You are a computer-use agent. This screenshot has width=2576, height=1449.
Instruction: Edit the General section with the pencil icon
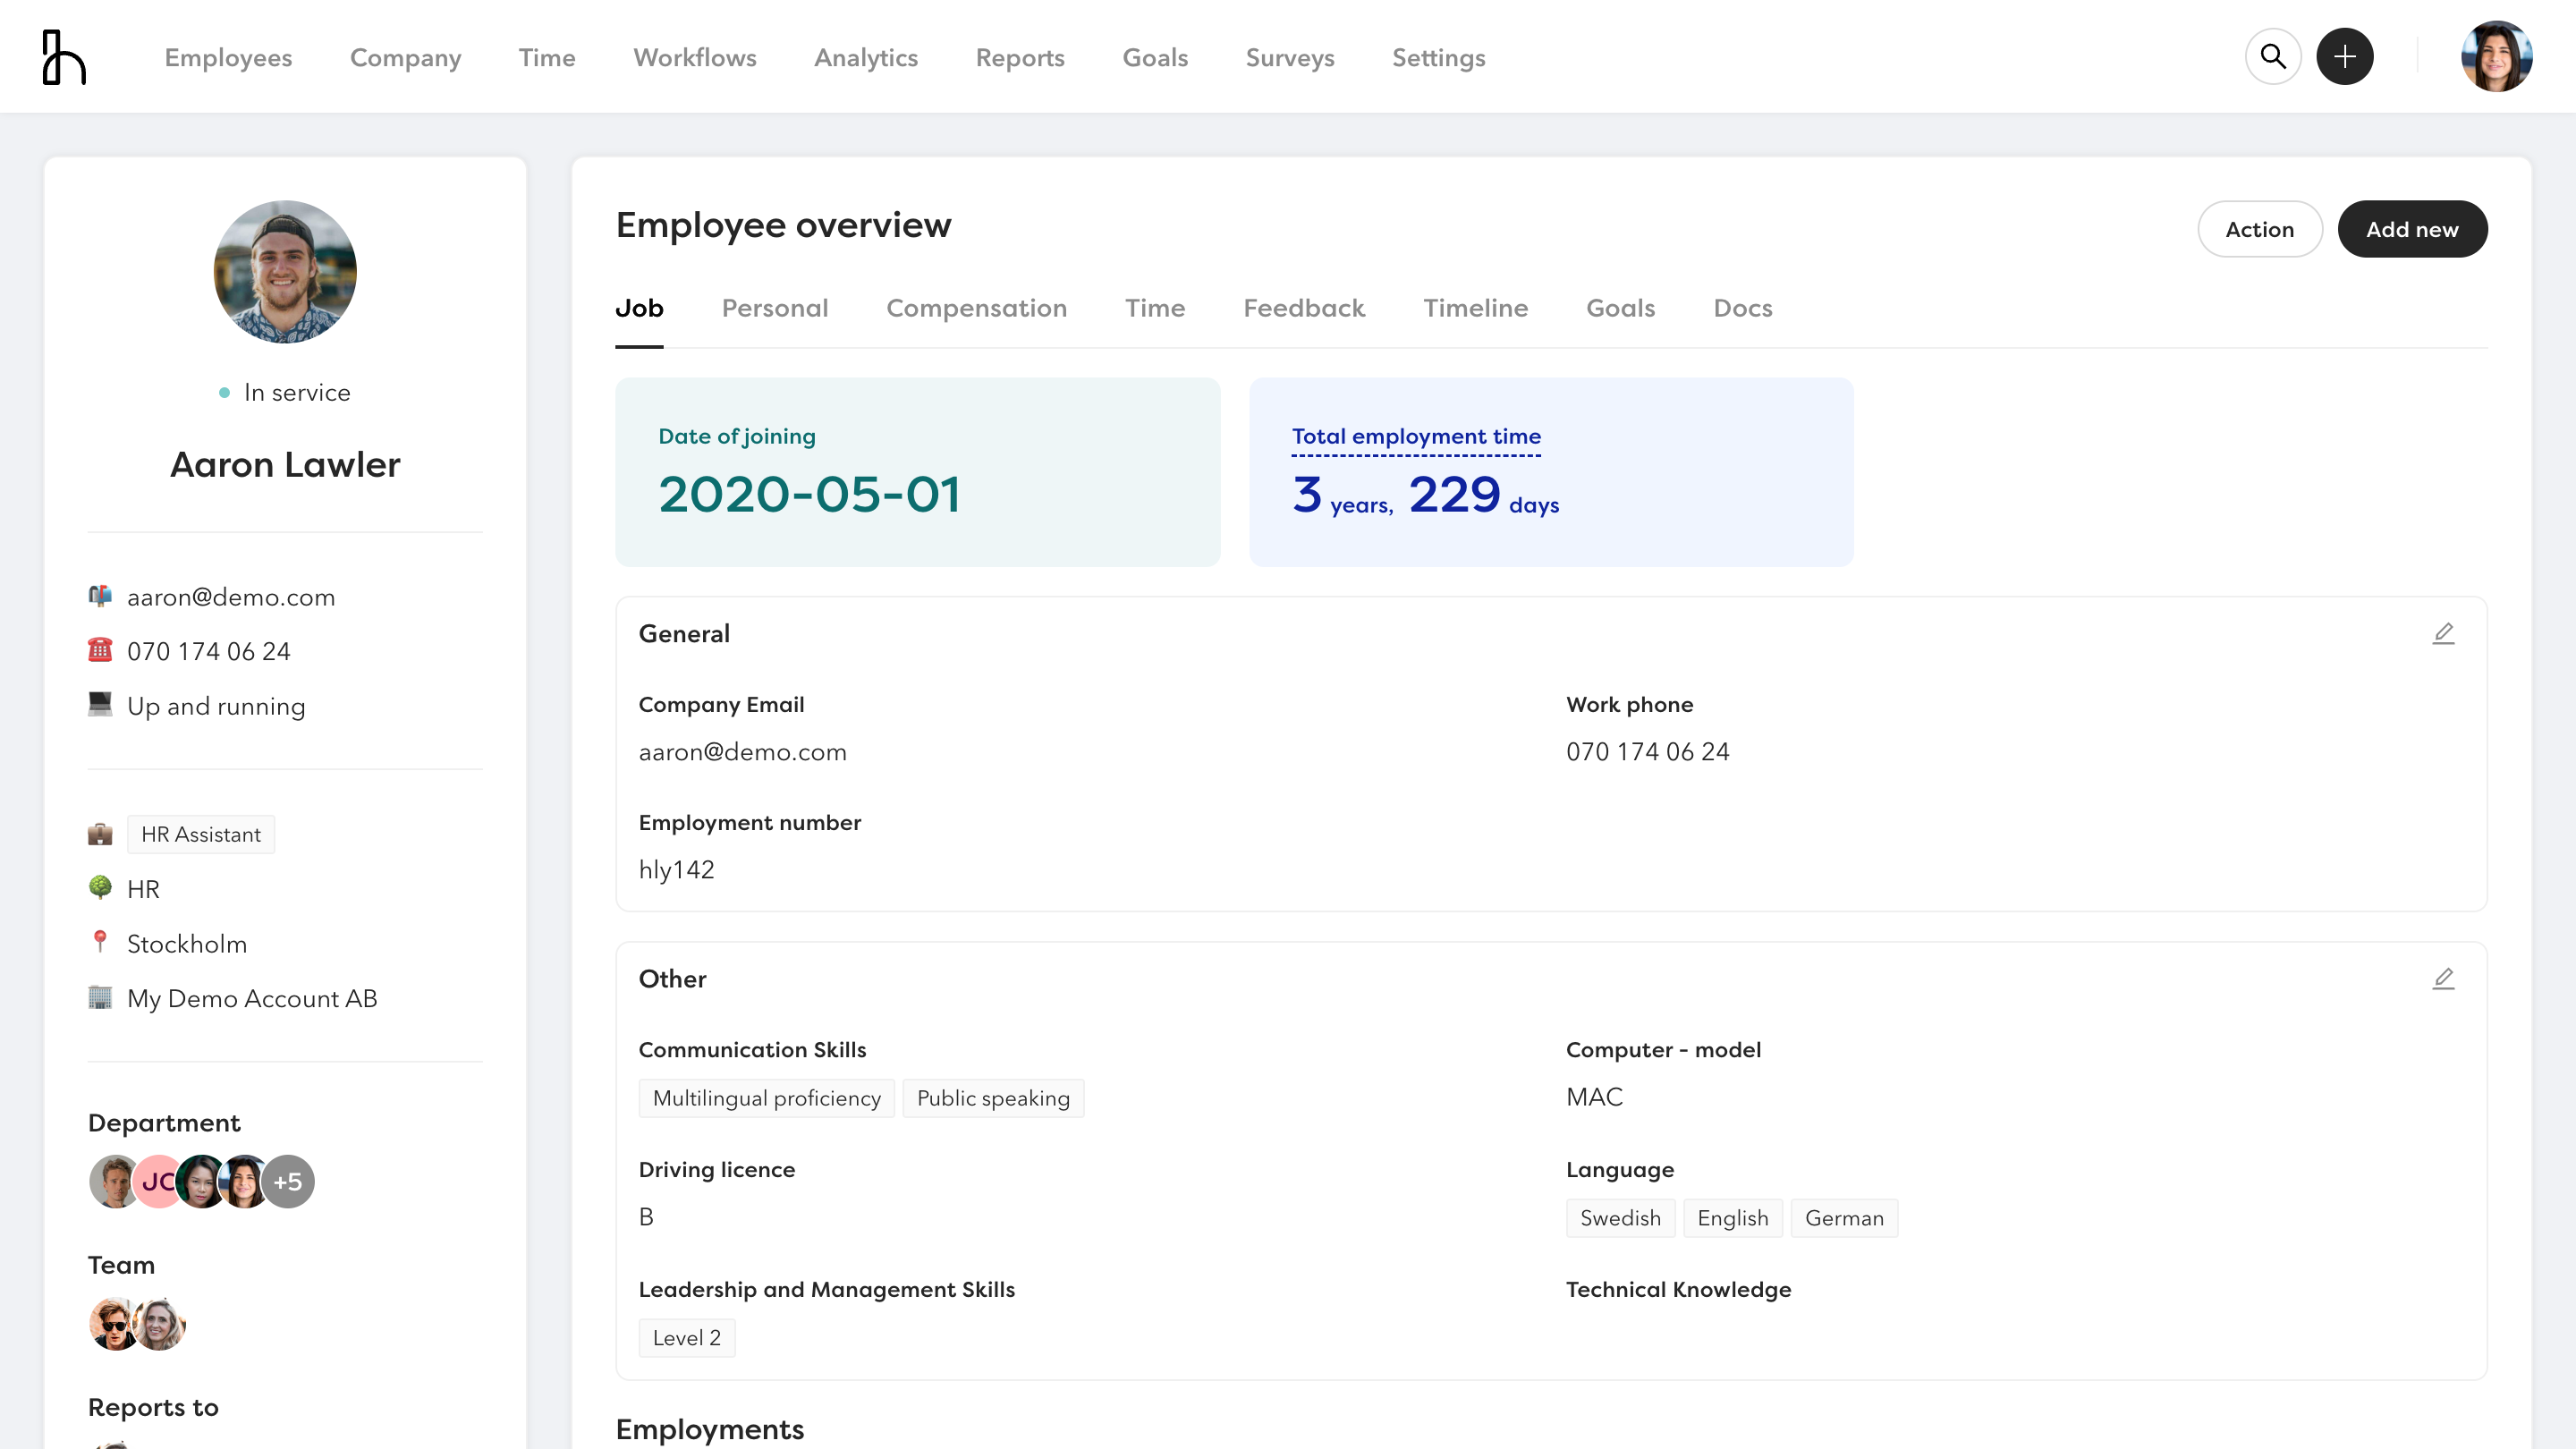2444,633
